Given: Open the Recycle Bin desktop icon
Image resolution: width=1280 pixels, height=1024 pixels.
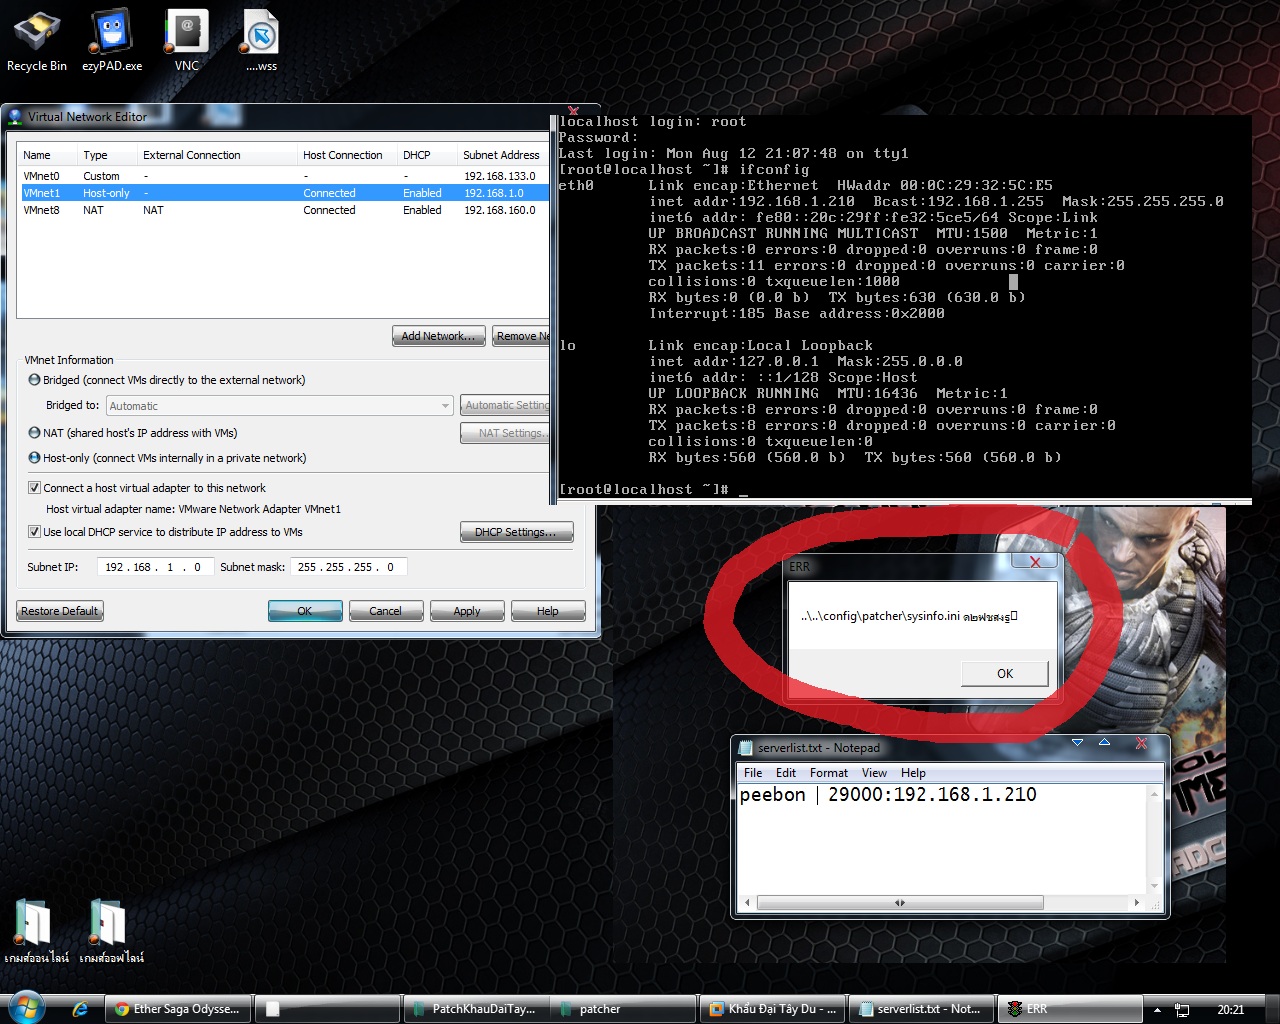Looking at the screenshot, I should [37, 41].
